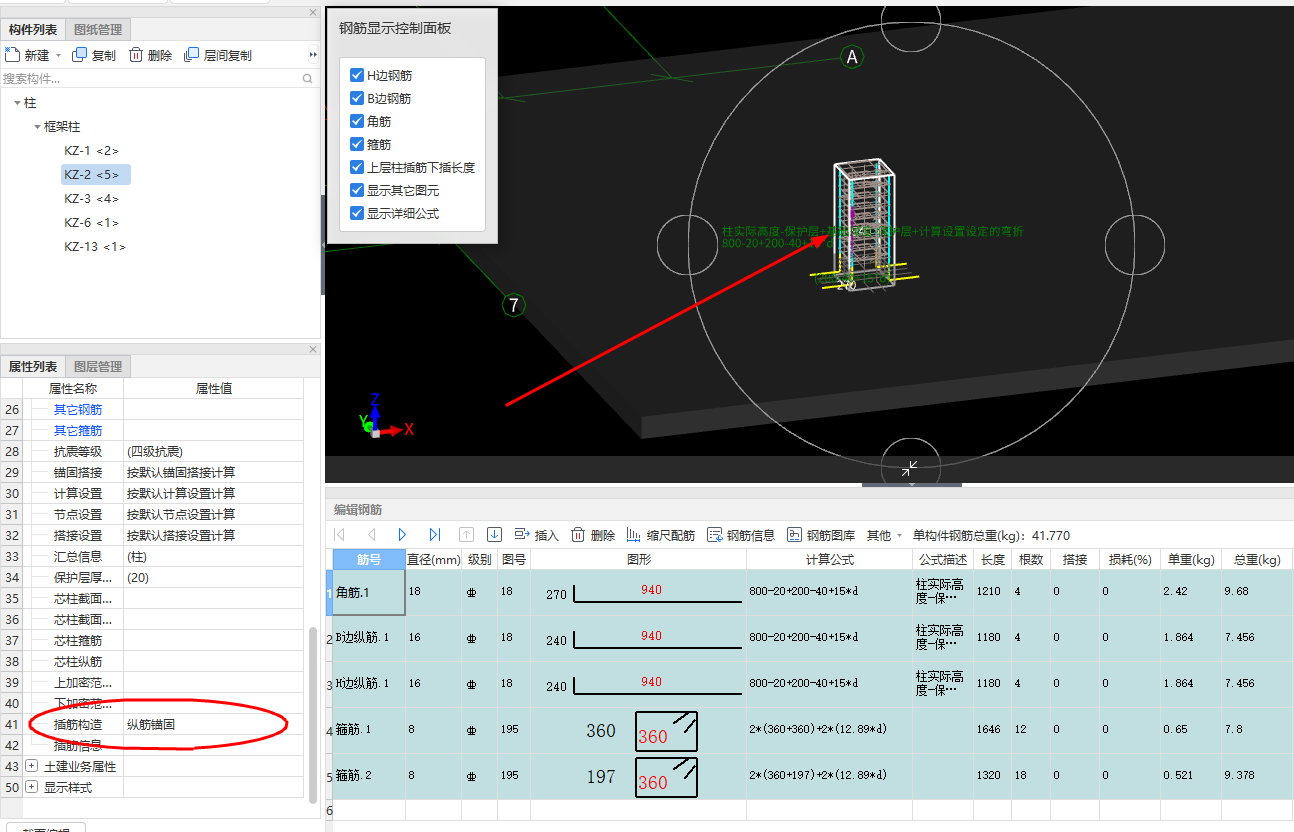Screen dimensions: 1294x832
Task: Open 钢筋图库 (Rebar library)
Action: pos(821,535)
